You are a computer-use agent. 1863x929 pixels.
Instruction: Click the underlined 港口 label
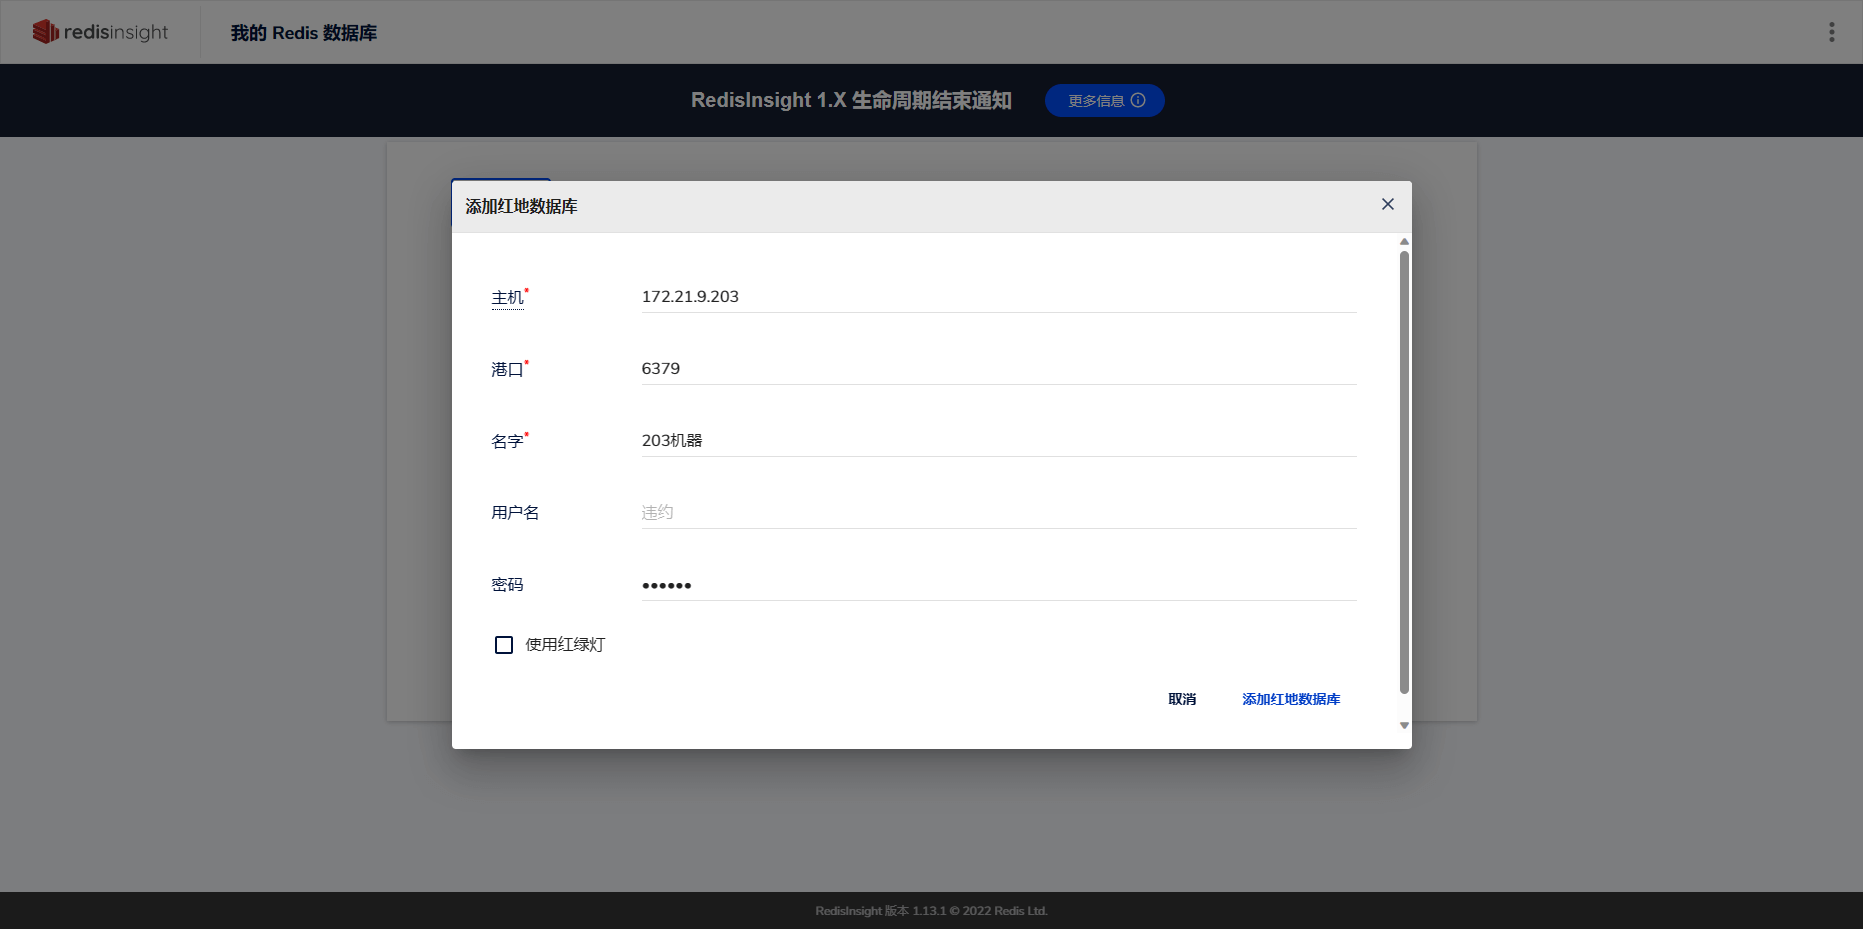tap(504, 368)
